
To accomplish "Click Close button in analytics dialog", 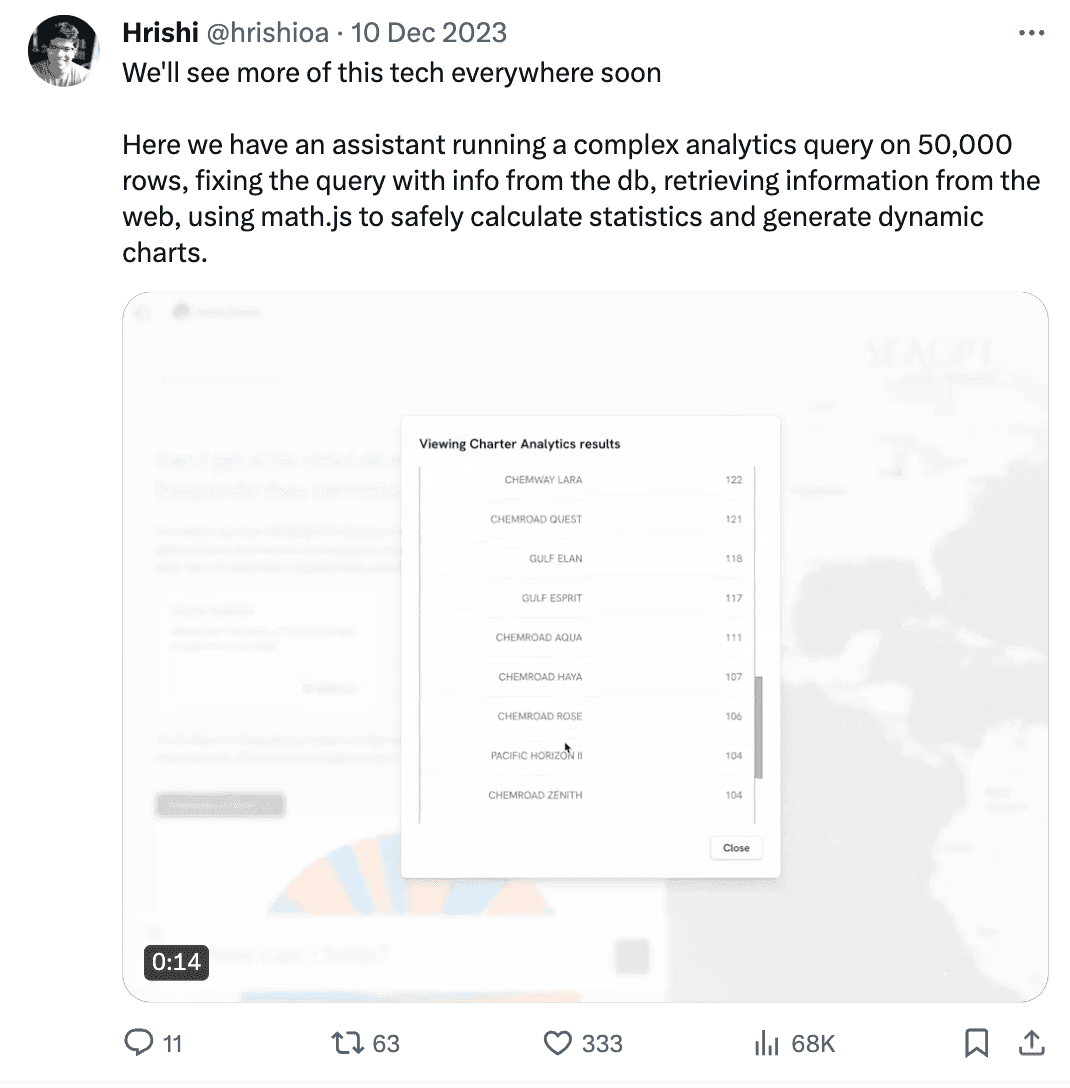I will point(736,848).
